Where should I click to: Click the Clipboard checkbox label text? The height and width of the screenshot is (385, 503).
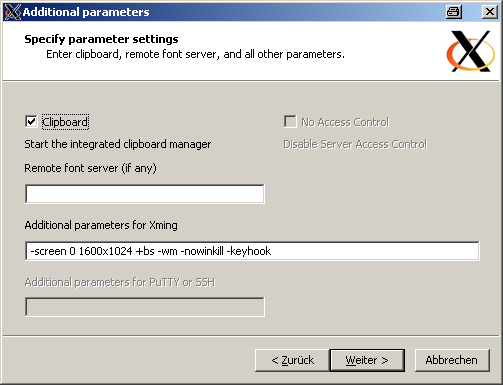pyautogui.click(x=65, y=122)
